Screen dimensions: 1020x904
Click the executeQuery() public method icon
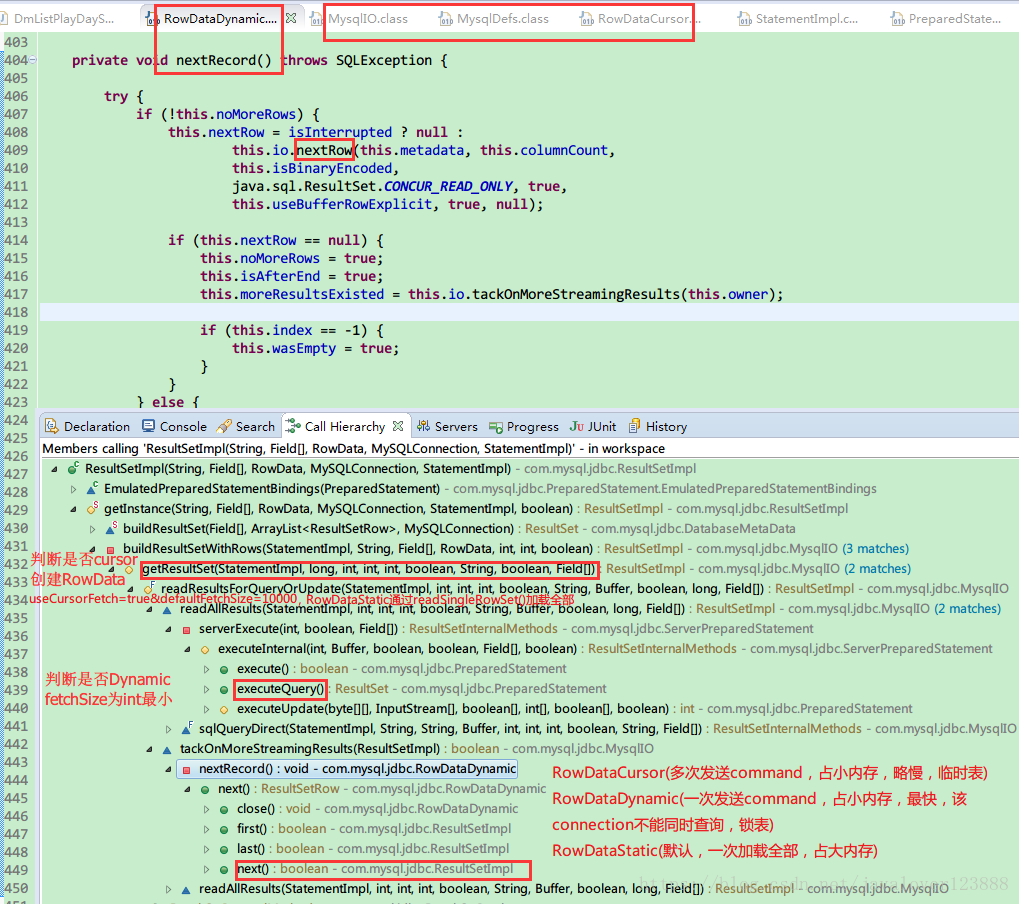click(x=224, y=690)
